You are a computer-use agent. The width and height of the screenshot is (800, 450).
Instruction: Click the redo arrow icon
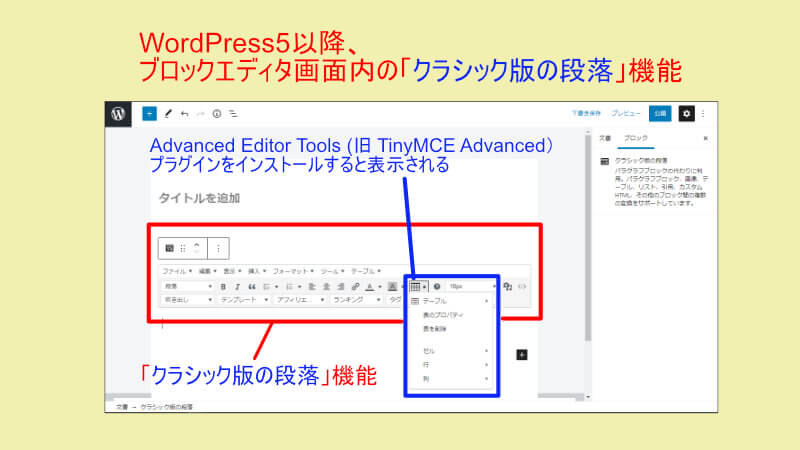point(201,114)
